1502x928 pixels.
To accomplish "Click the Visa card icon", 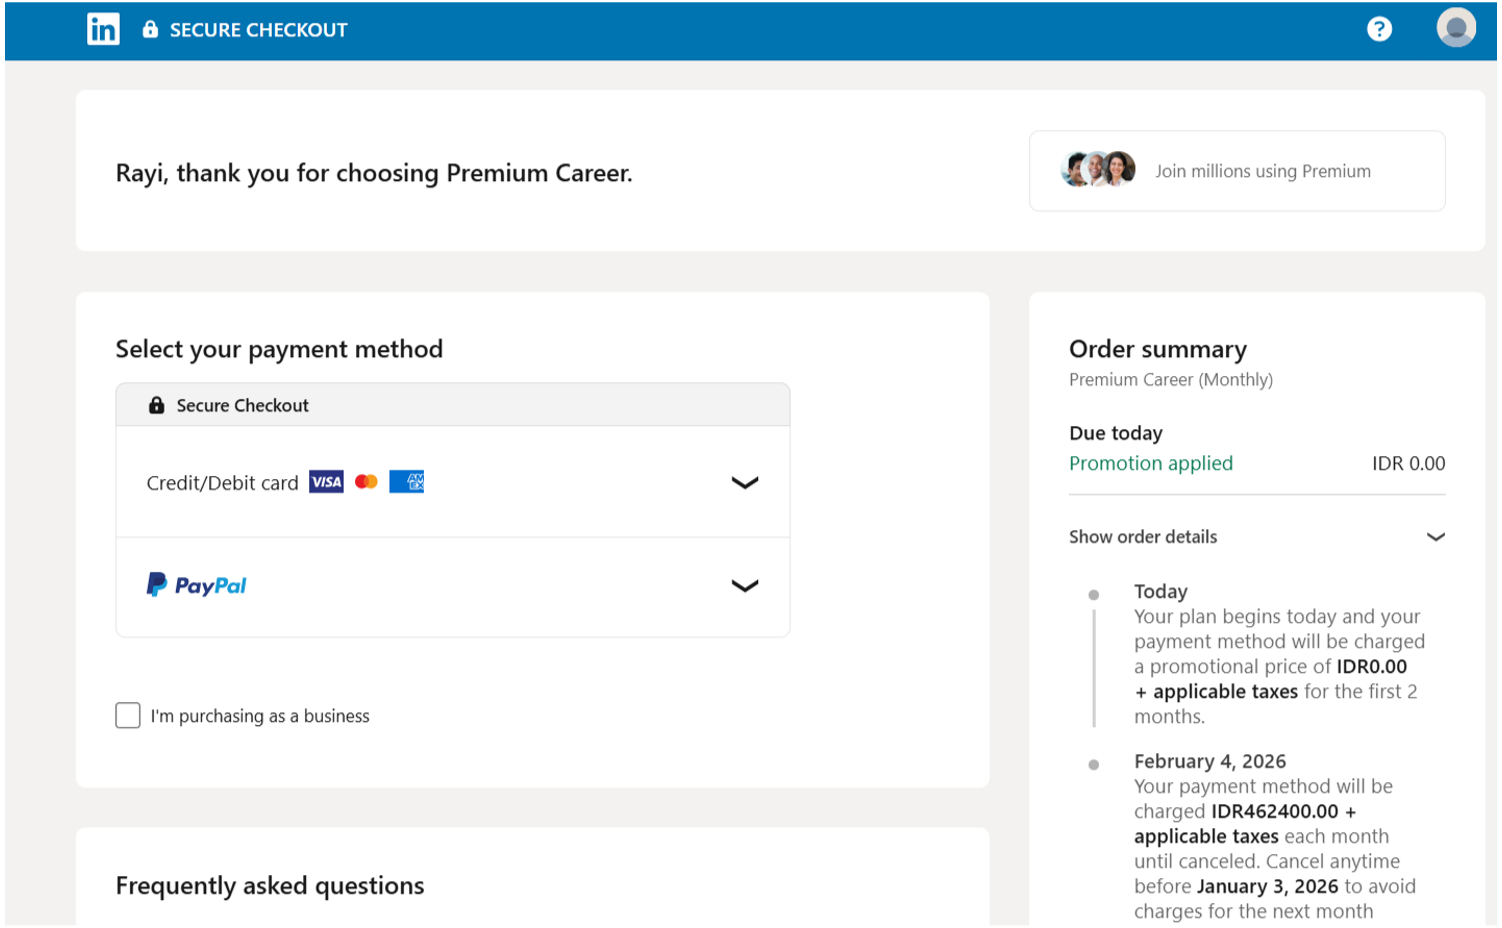I will pyautogui.click(x=326, y=482).
